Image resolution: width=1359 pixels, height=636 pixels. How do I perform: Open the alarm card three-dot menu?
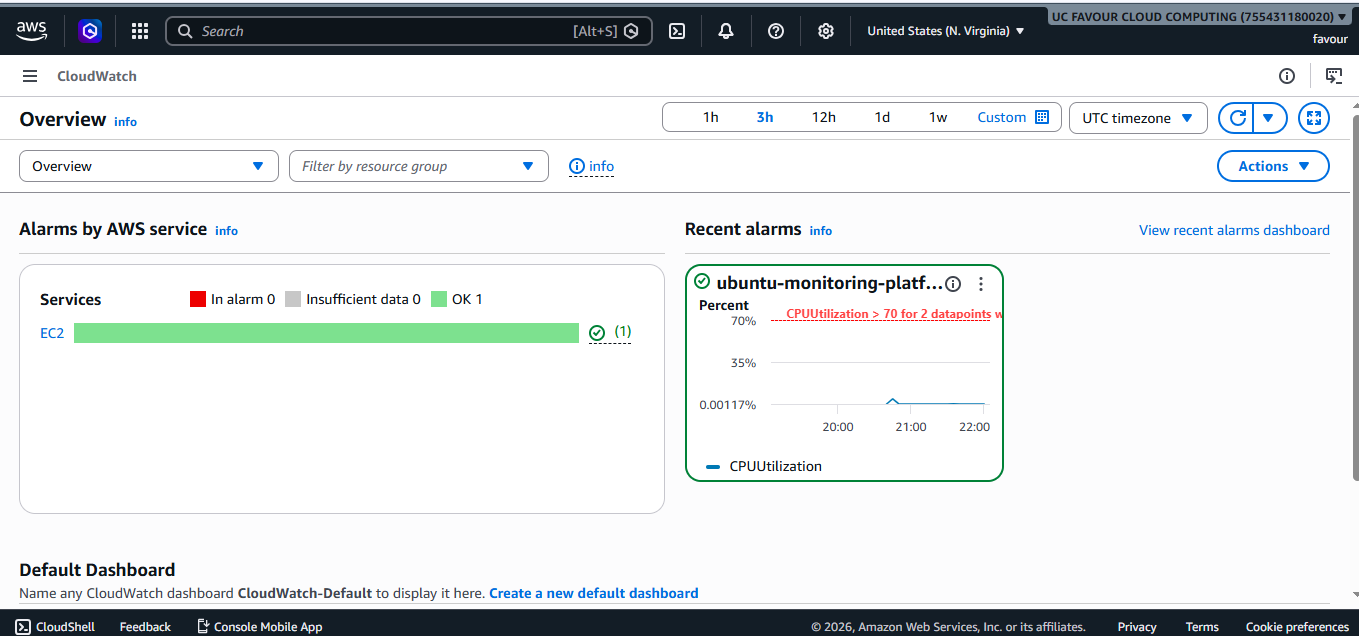click(981, 284)
